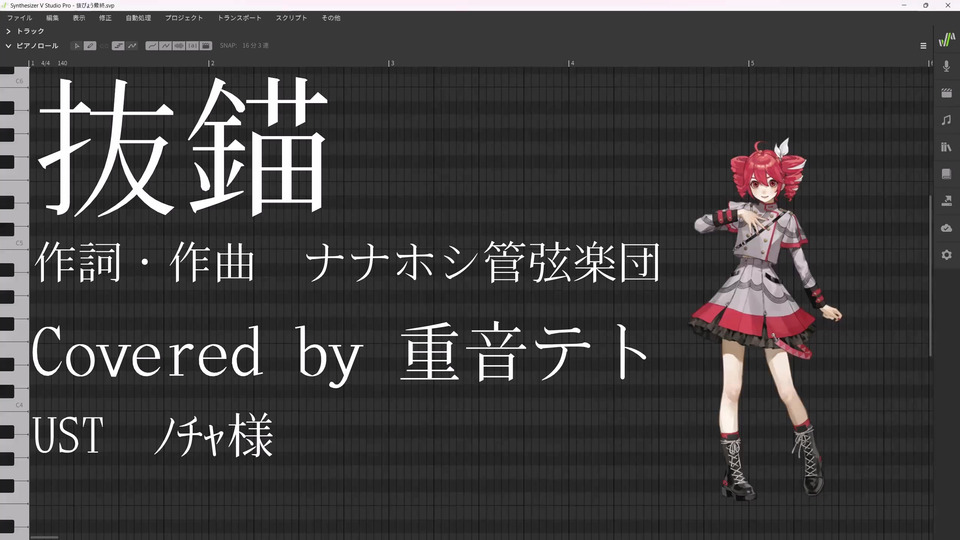Screen dimensions: 960x540
Task: Open the settings gear panel
Action: pos(947,255)
